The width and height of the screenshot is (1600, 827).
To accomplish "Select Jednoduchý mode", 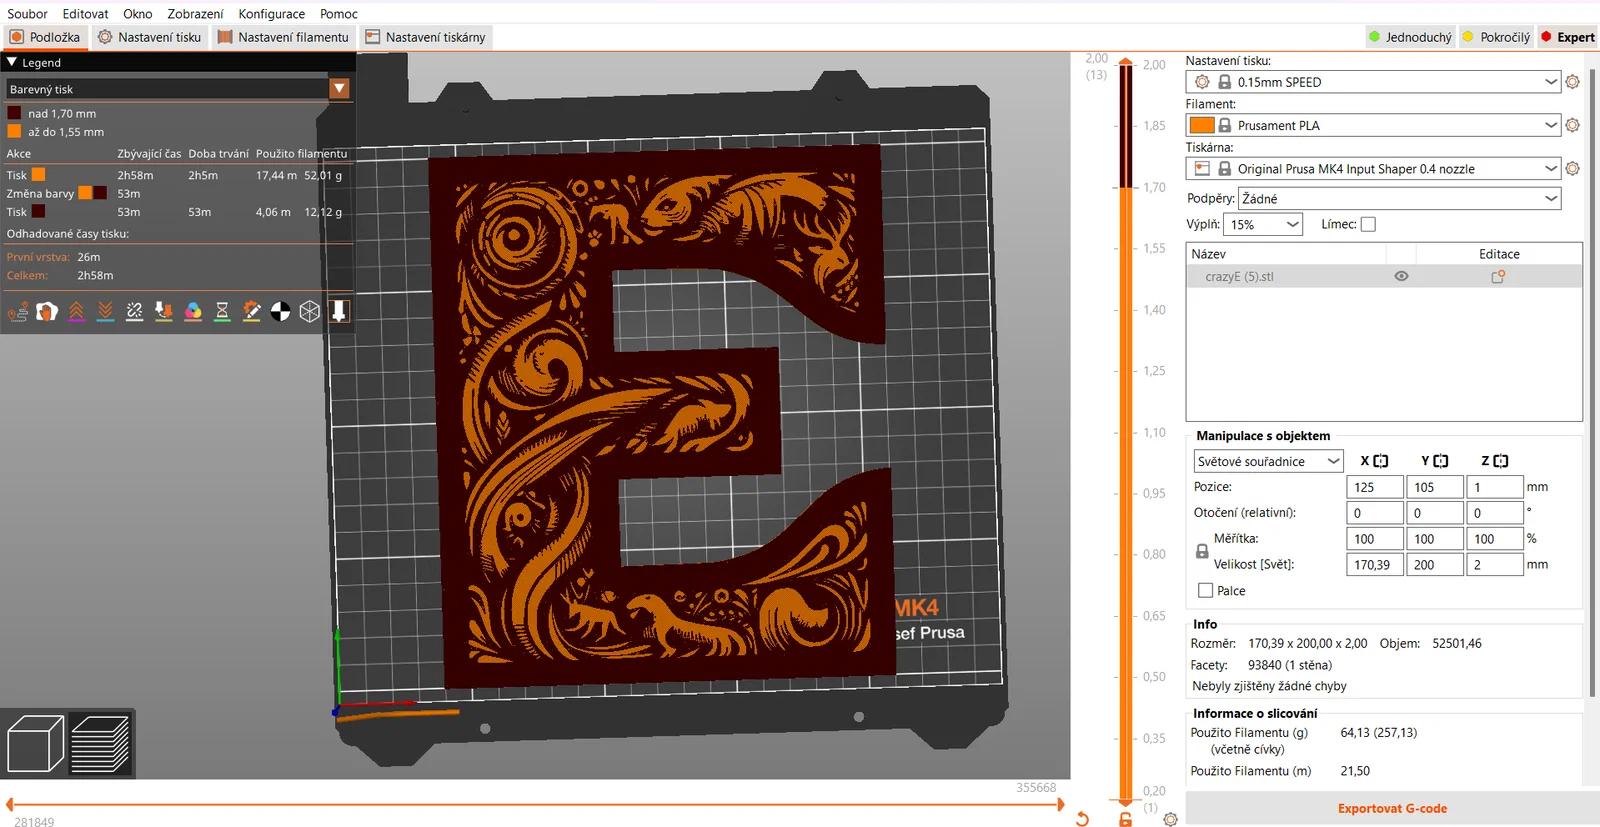I will [1410, 37].
